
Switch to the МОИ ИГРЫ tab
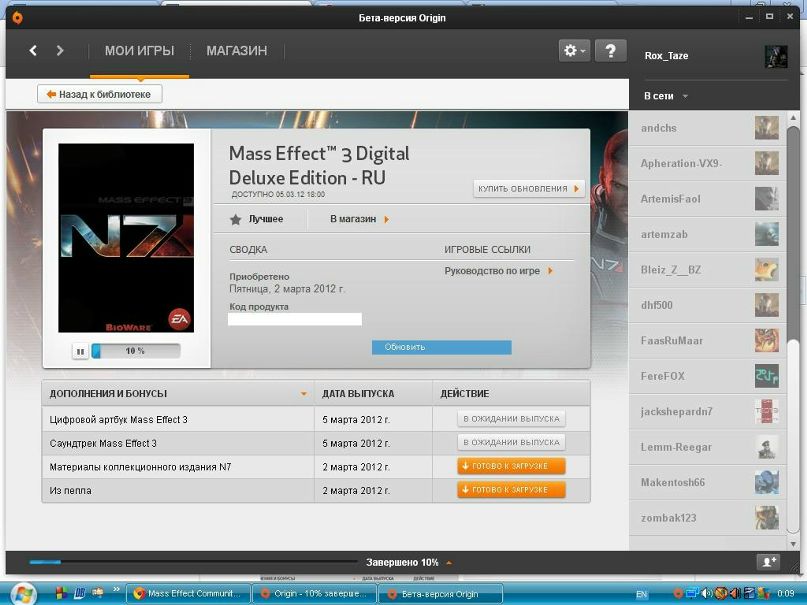point(139,50)
